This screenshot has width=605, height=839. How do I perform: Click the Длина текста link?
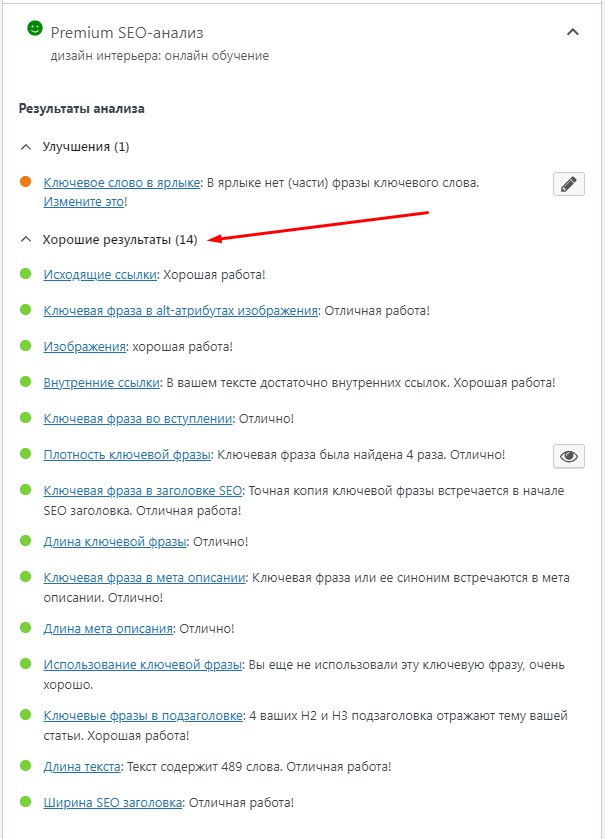[x=83, y=767]
